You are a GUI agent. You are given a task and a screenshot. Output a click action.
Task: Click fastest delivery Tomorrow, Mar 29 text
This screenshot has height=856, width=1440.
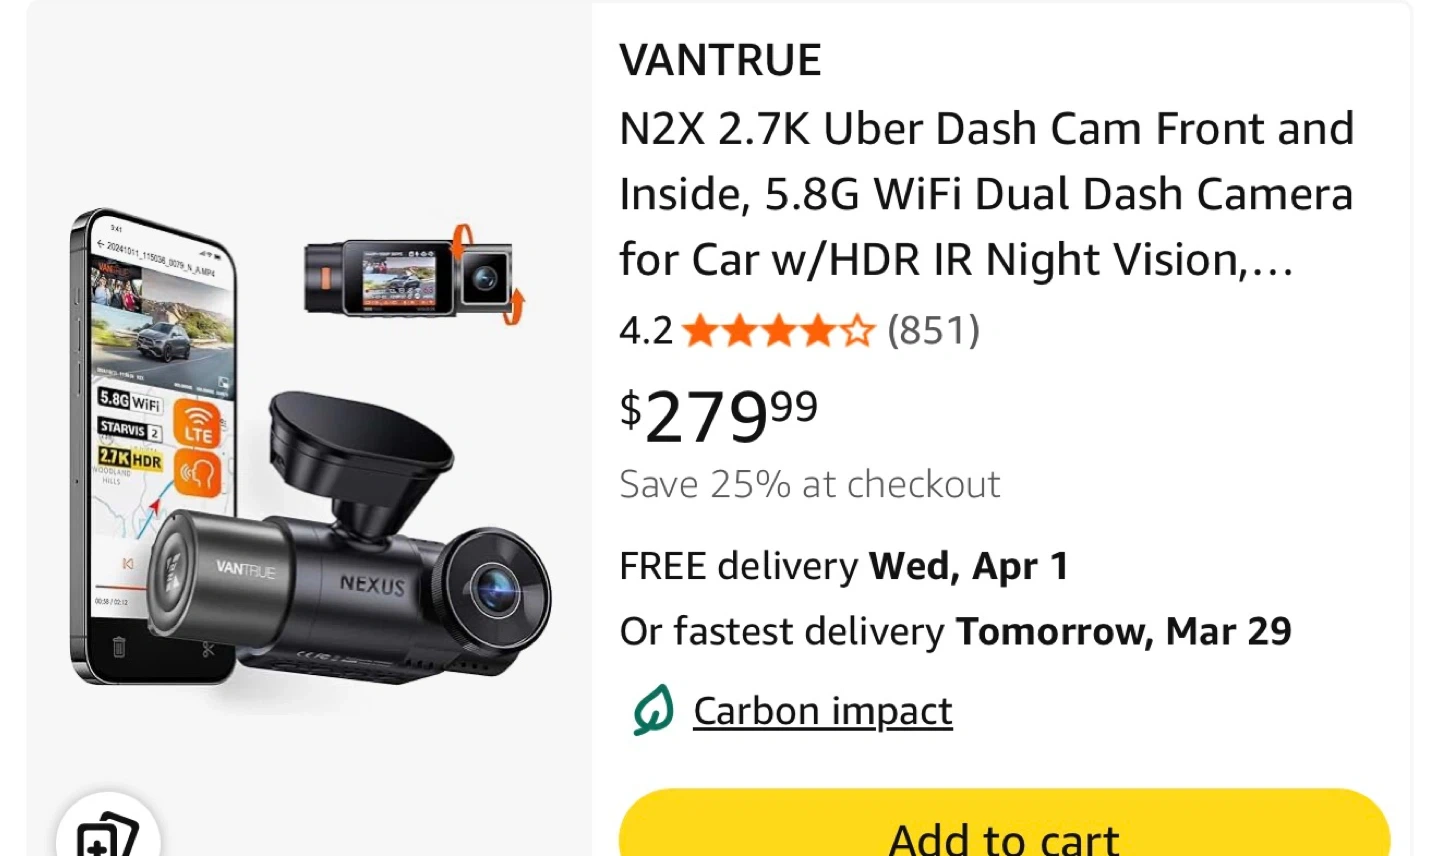click(x=955, y=631)
